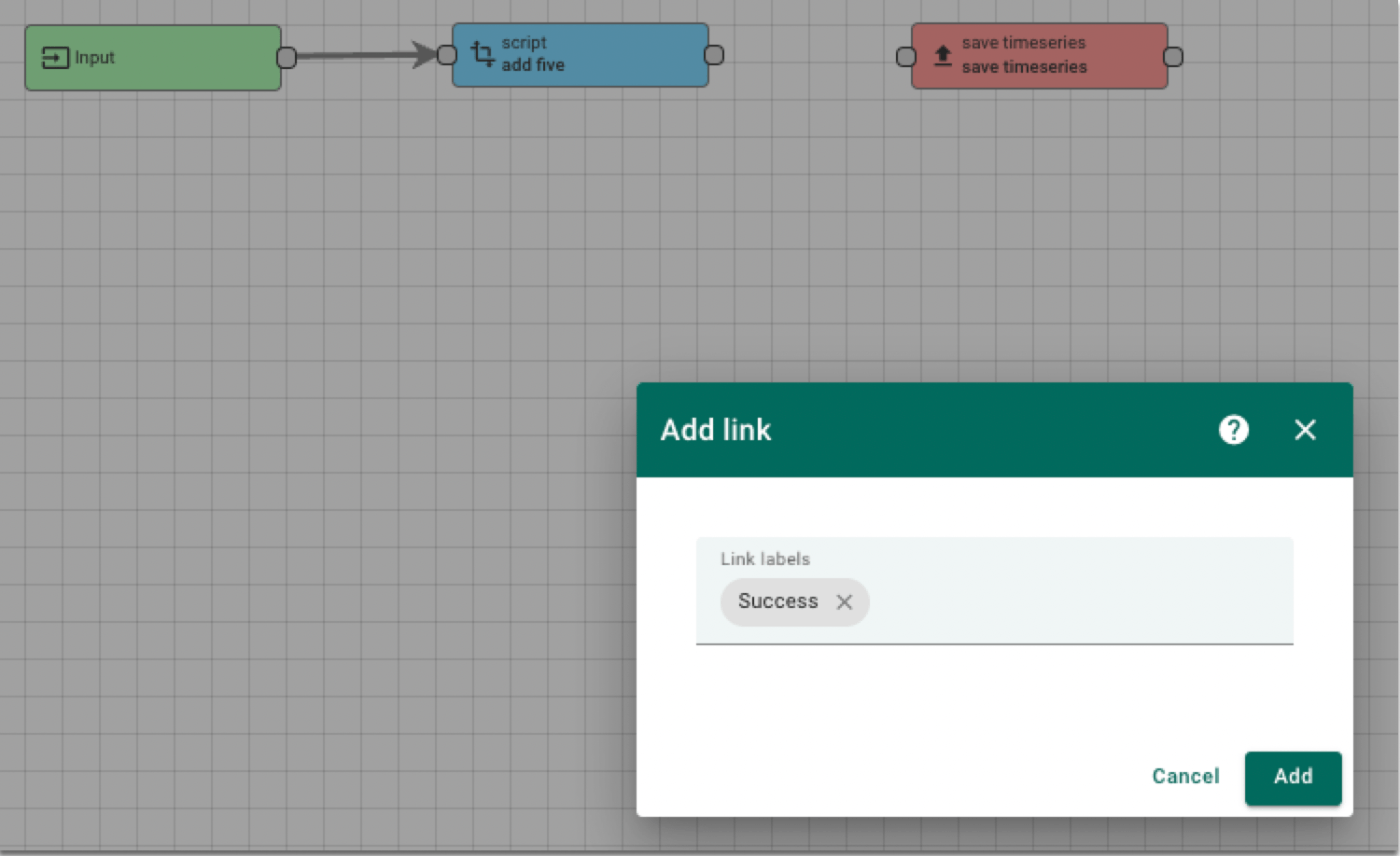Screen dimensions: 1400x856
Task: Focus the Link labels input field
Action: [x=995, y=591]
